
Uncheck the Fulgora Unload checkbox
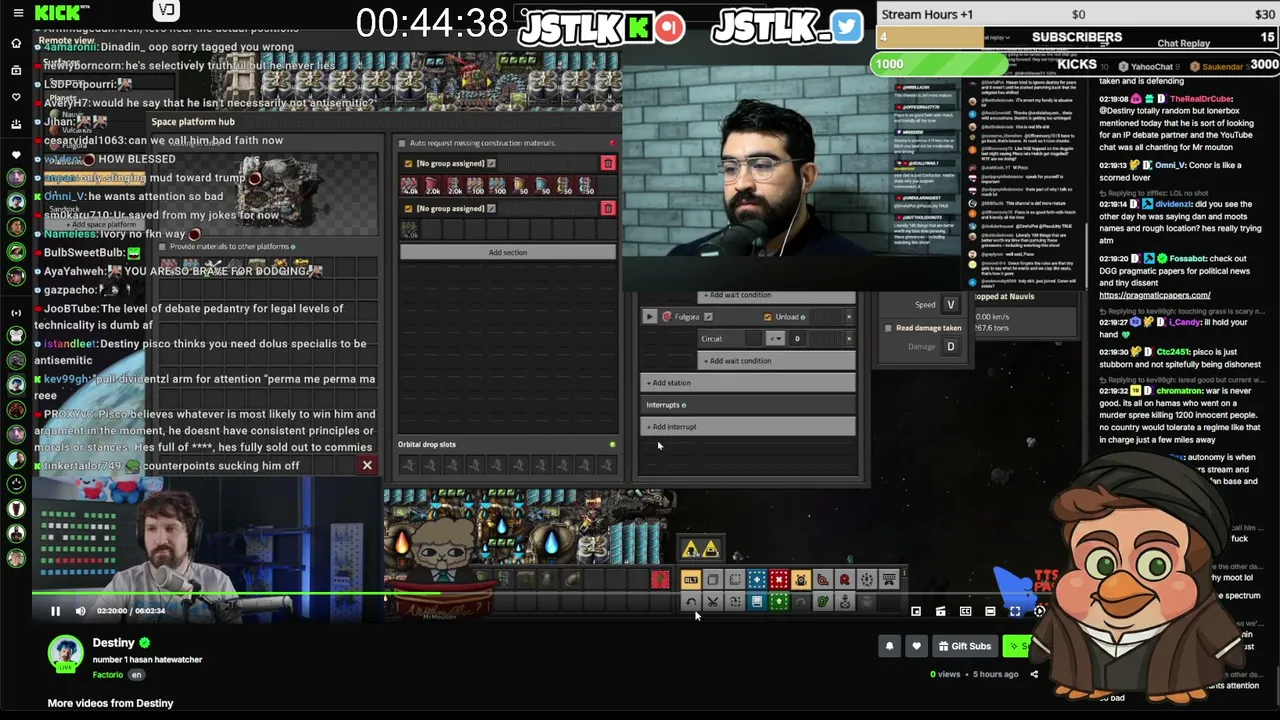[768, 317]
